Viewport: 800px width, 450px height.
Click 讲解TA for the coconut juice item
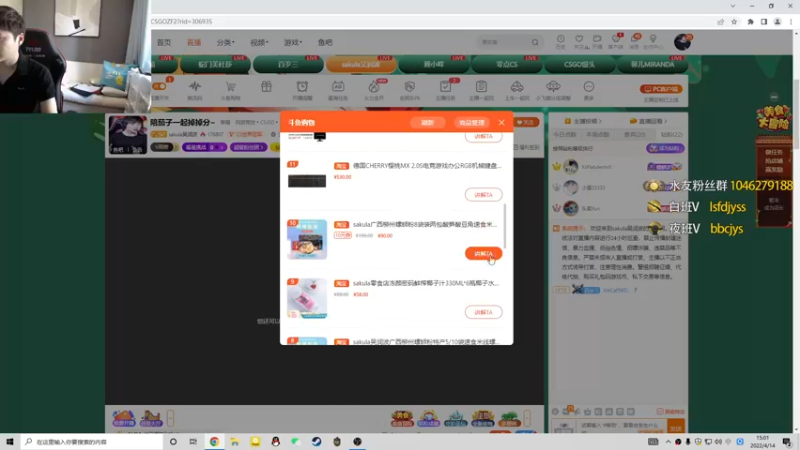483,312
